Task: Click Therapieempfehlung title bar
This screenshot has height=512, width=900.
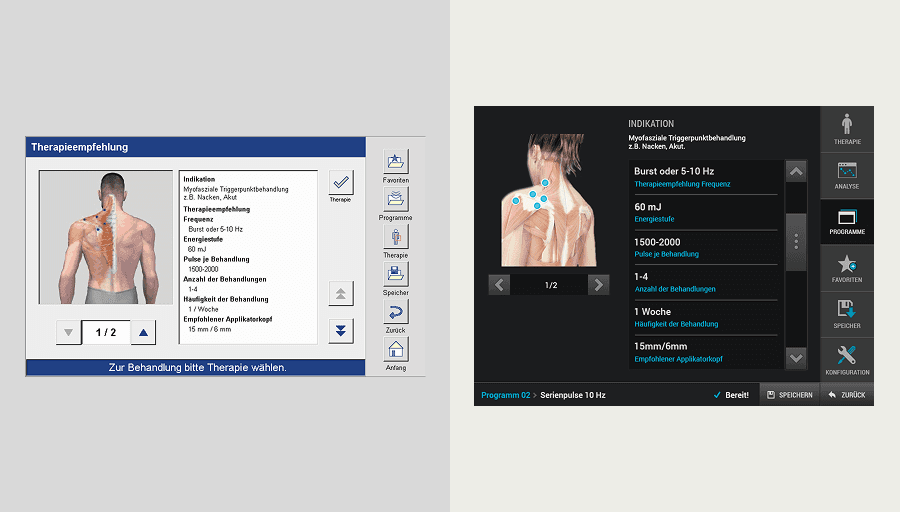Action: 196,147
